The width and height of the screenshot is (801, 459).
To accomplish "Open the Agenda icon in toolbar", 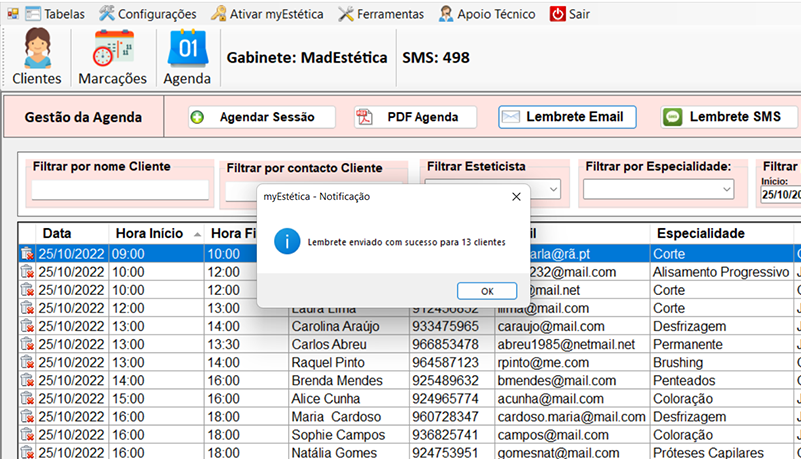I will click(187, 57).
